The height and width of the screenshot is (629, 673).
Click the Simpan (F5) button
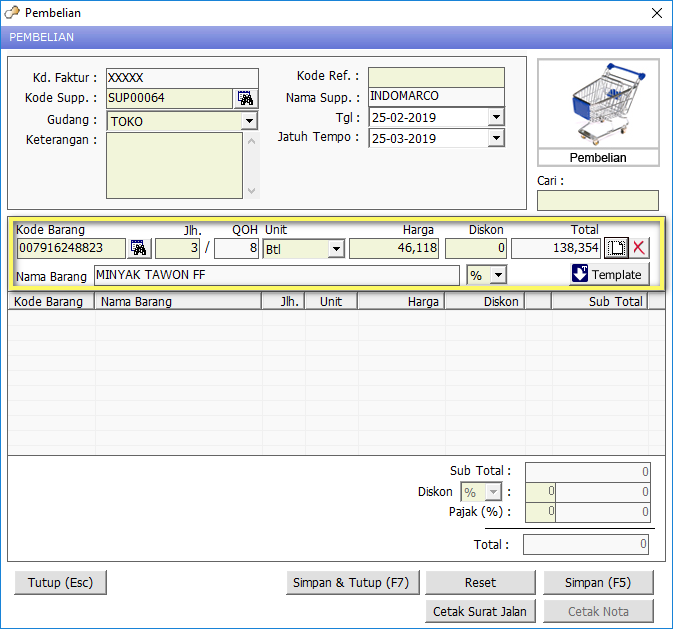point(598,582)
